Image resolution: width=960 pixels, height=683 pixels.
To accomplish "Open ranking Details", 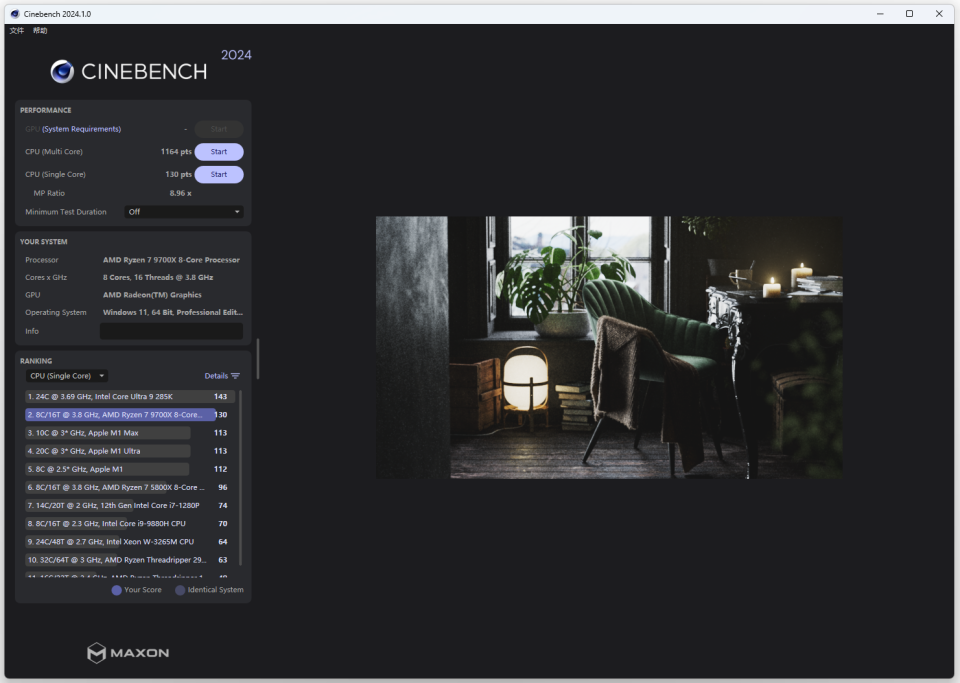I will click(x=216, y=376).
